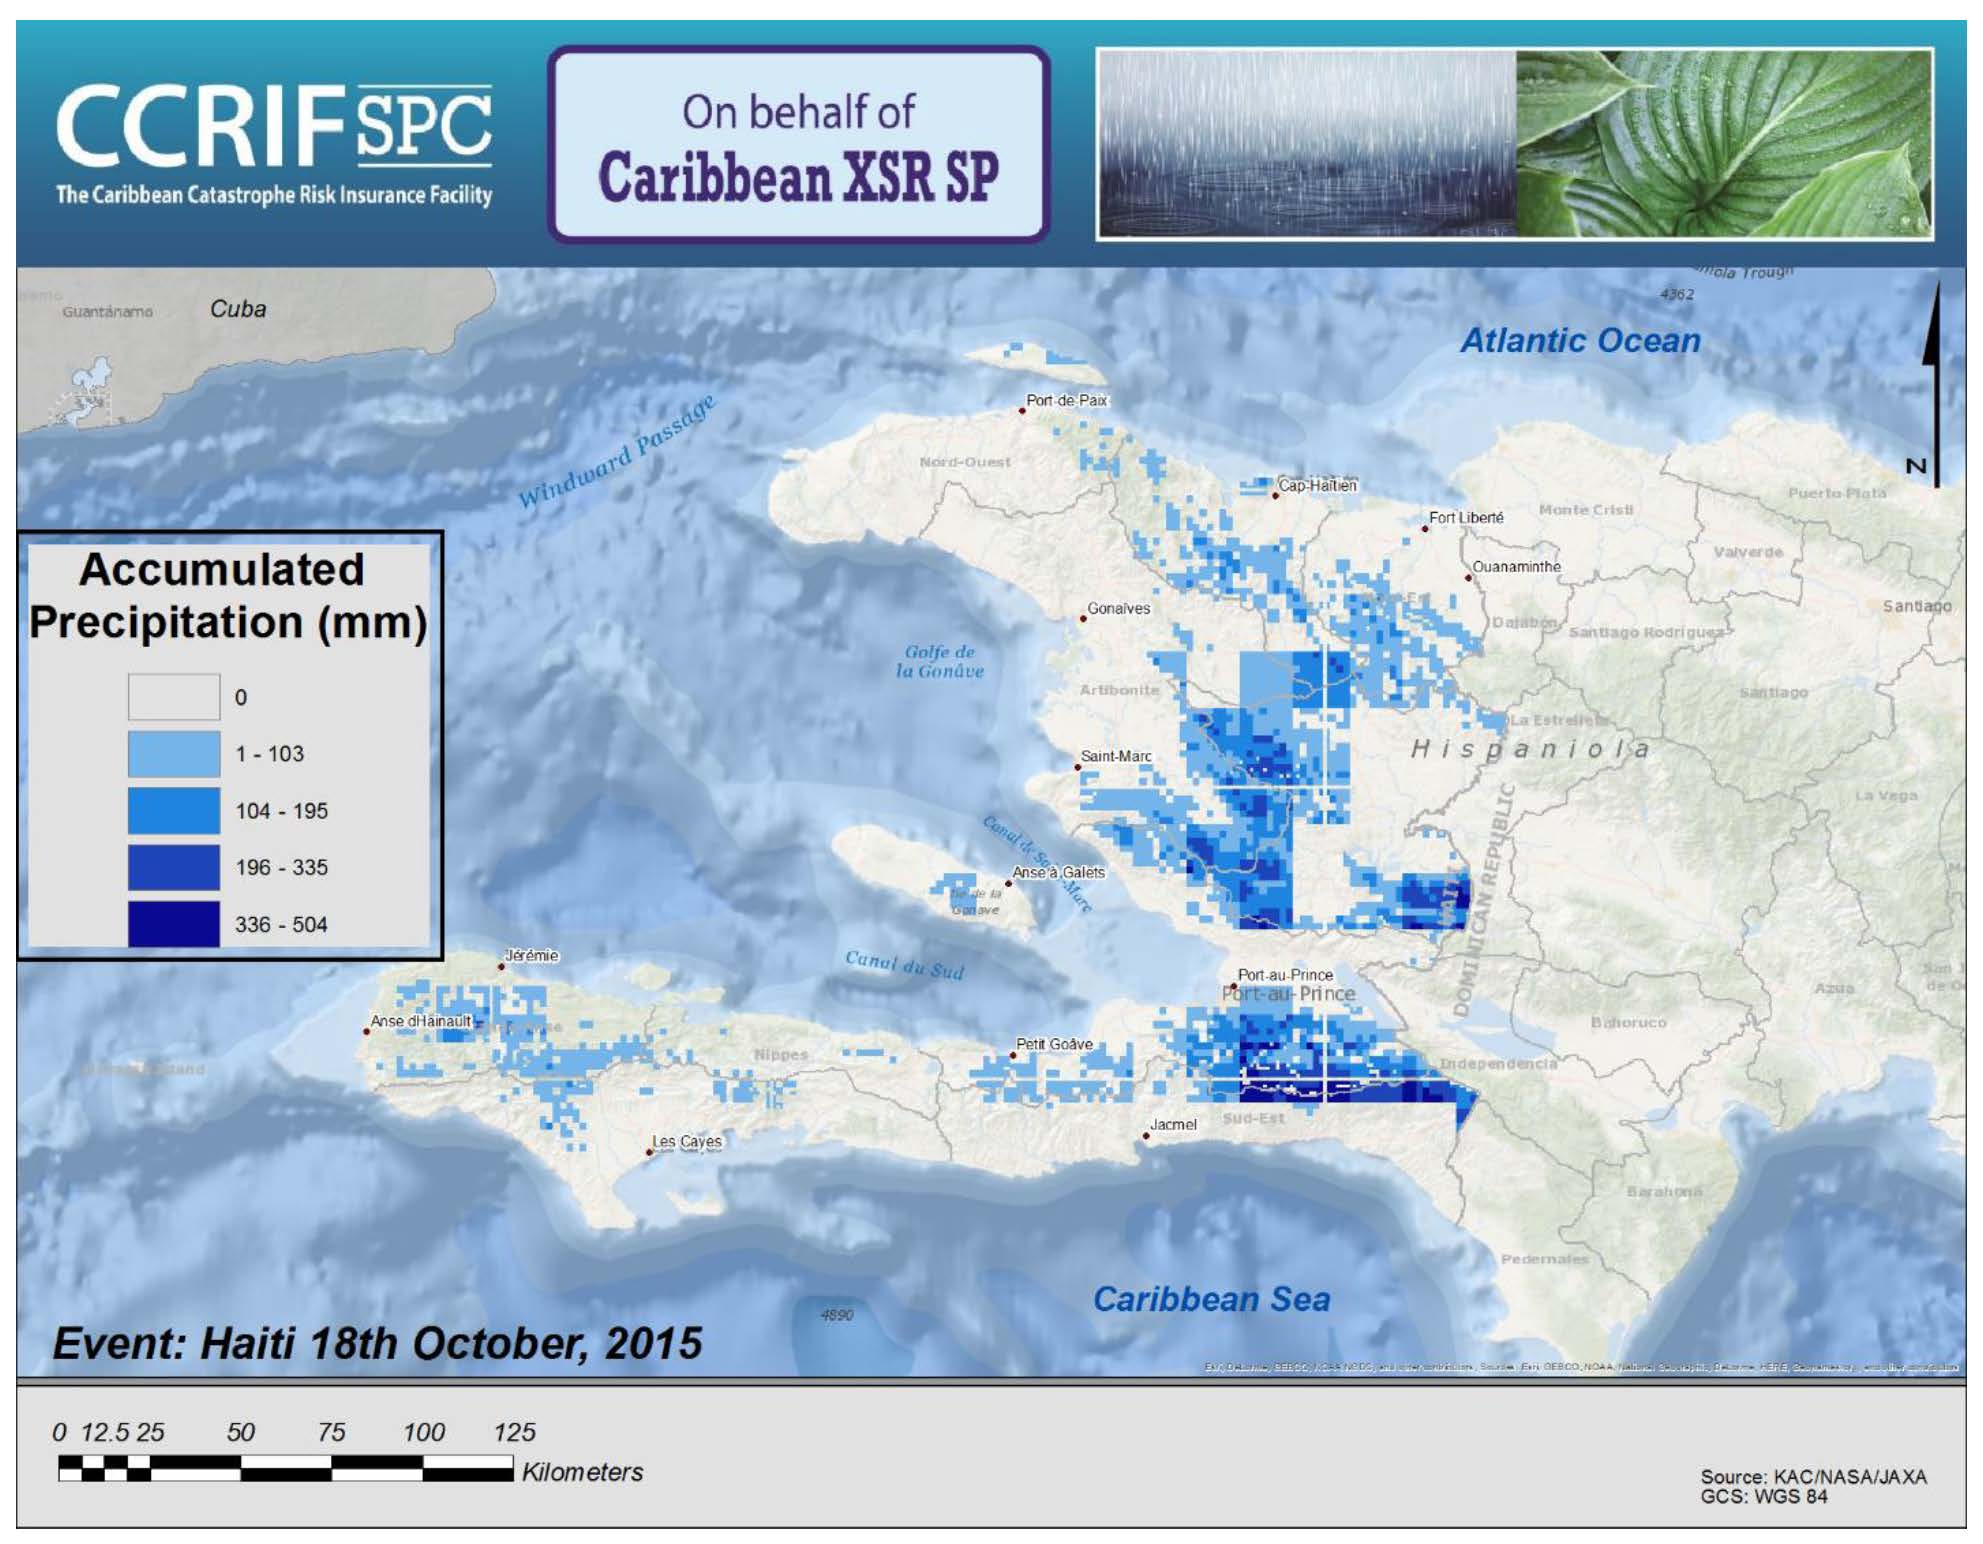Image resolution: width=1983 pixels, height=1544 pixels.
Task: Click the 'Guantánamo' label
Action: [x=108, y=312]
